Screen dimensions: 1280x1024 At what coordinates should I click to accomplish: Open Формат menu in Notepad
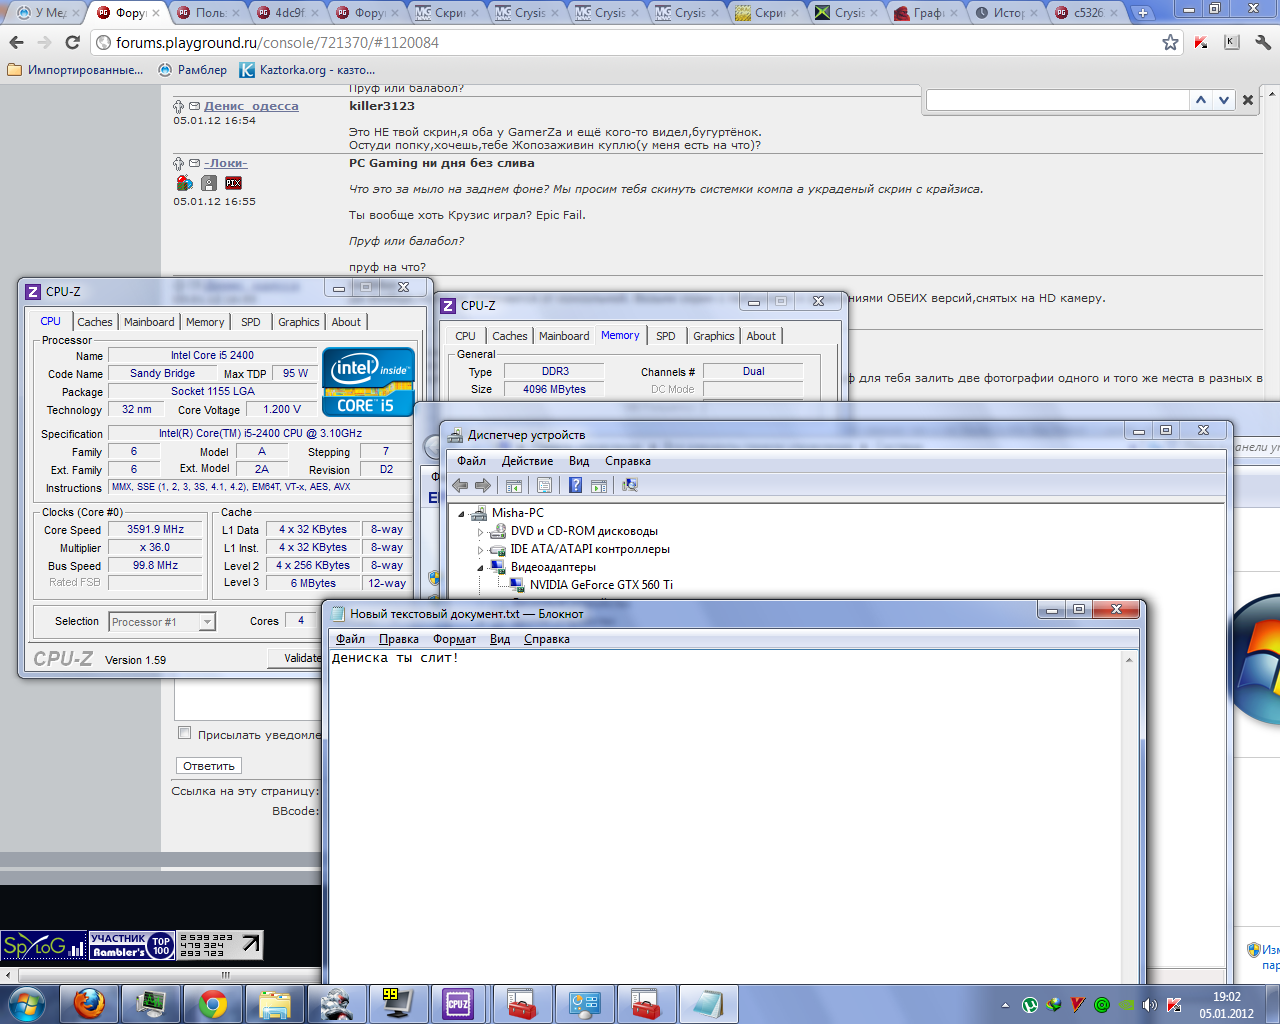[x=455, y=639]
